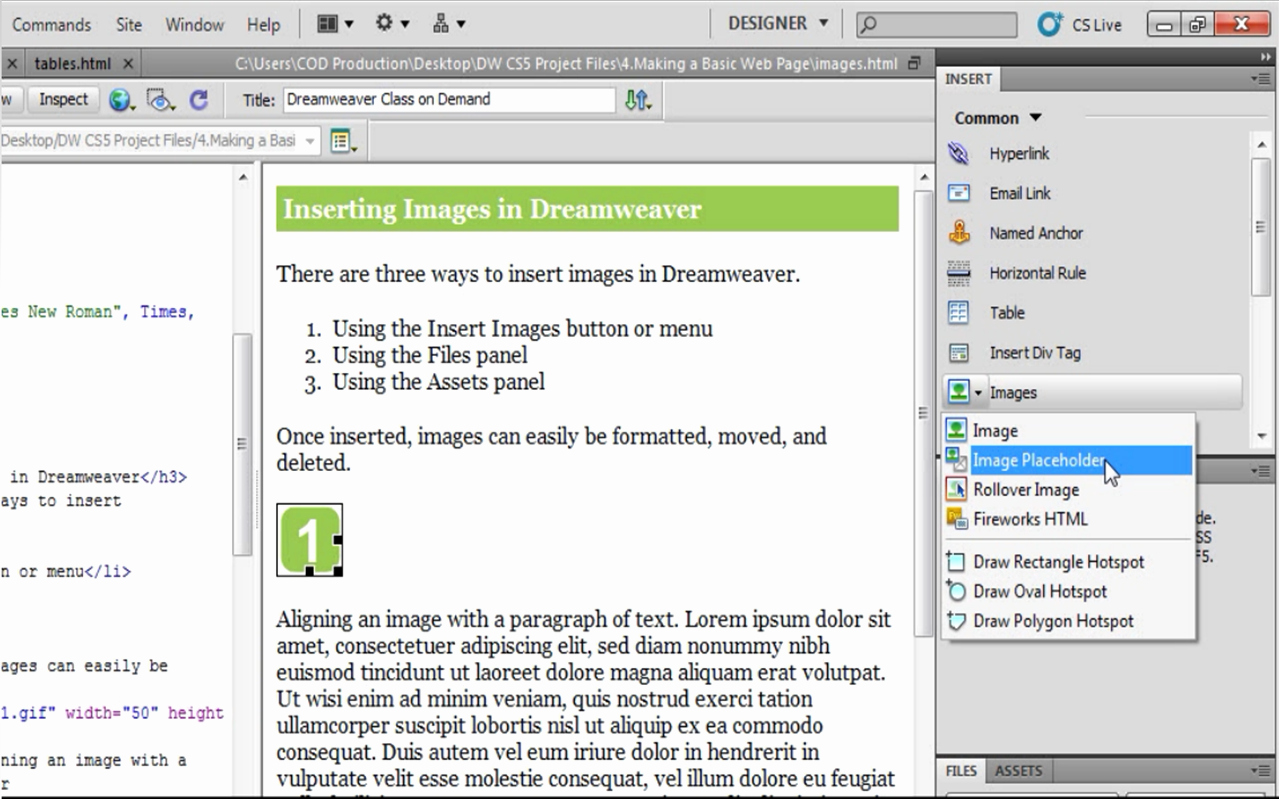
Task: Open the Help menu
Action: [263, 24]
